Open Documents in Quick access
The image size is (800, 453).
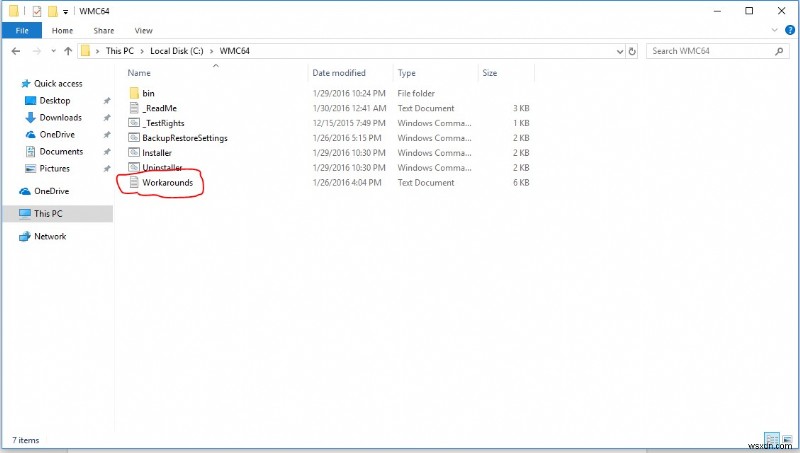point(61,152)
